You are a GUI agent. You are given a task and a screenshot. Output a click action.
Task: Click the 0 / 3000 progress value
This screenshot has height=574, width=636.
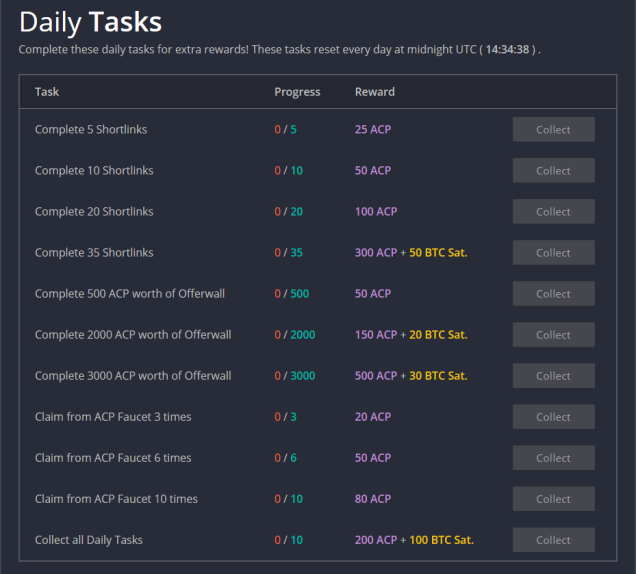coord(295,376)
